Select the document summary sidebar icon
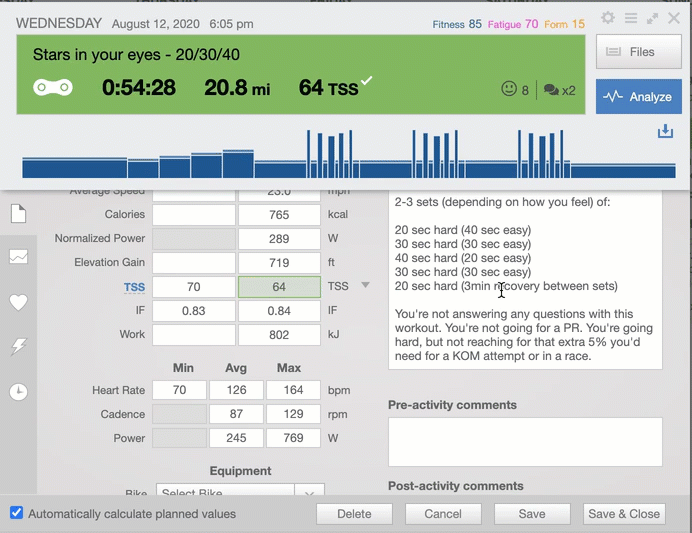692x533 pixels. 18,213
